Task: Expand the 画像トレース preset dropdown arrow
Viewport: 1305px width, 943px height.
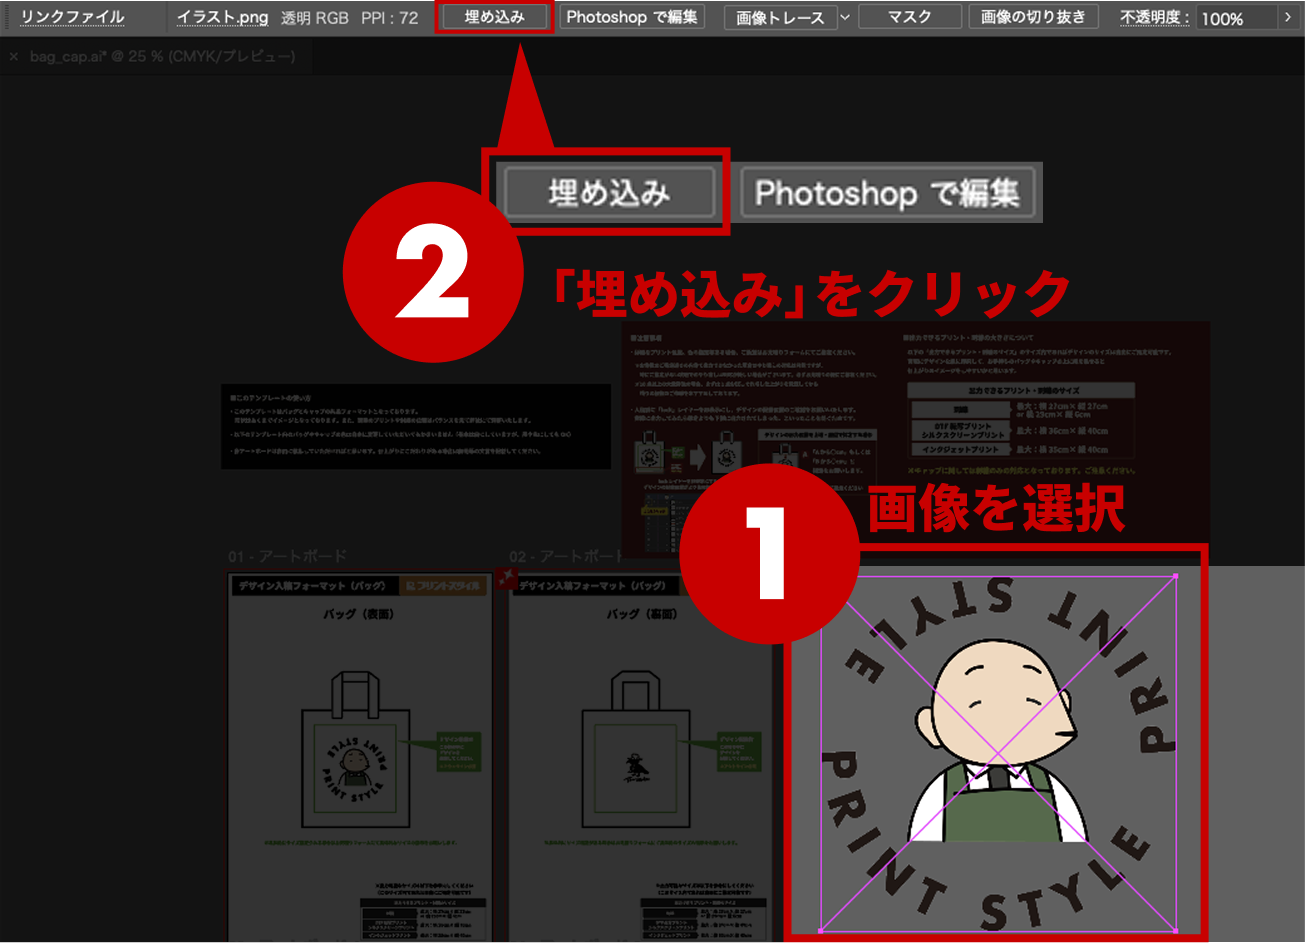Action: (844, 16)
